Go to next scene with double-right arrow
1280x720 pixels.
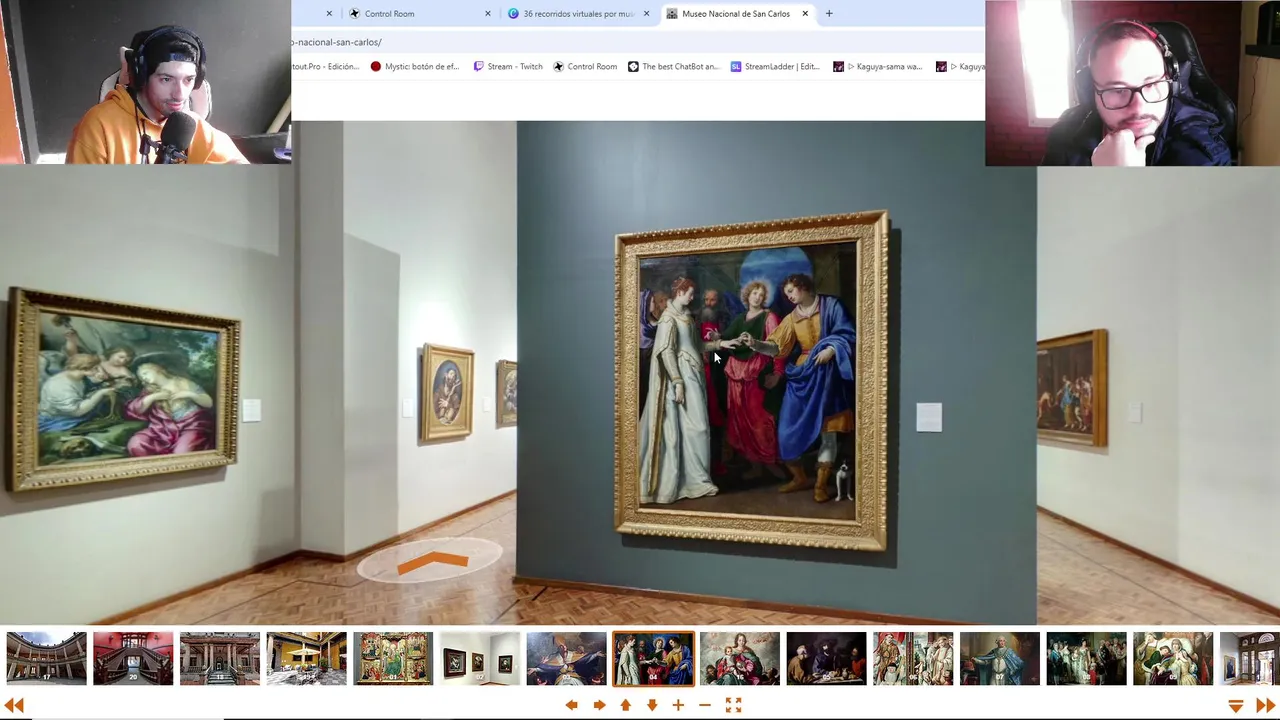pyautogui.click(x=1266, y=706)
